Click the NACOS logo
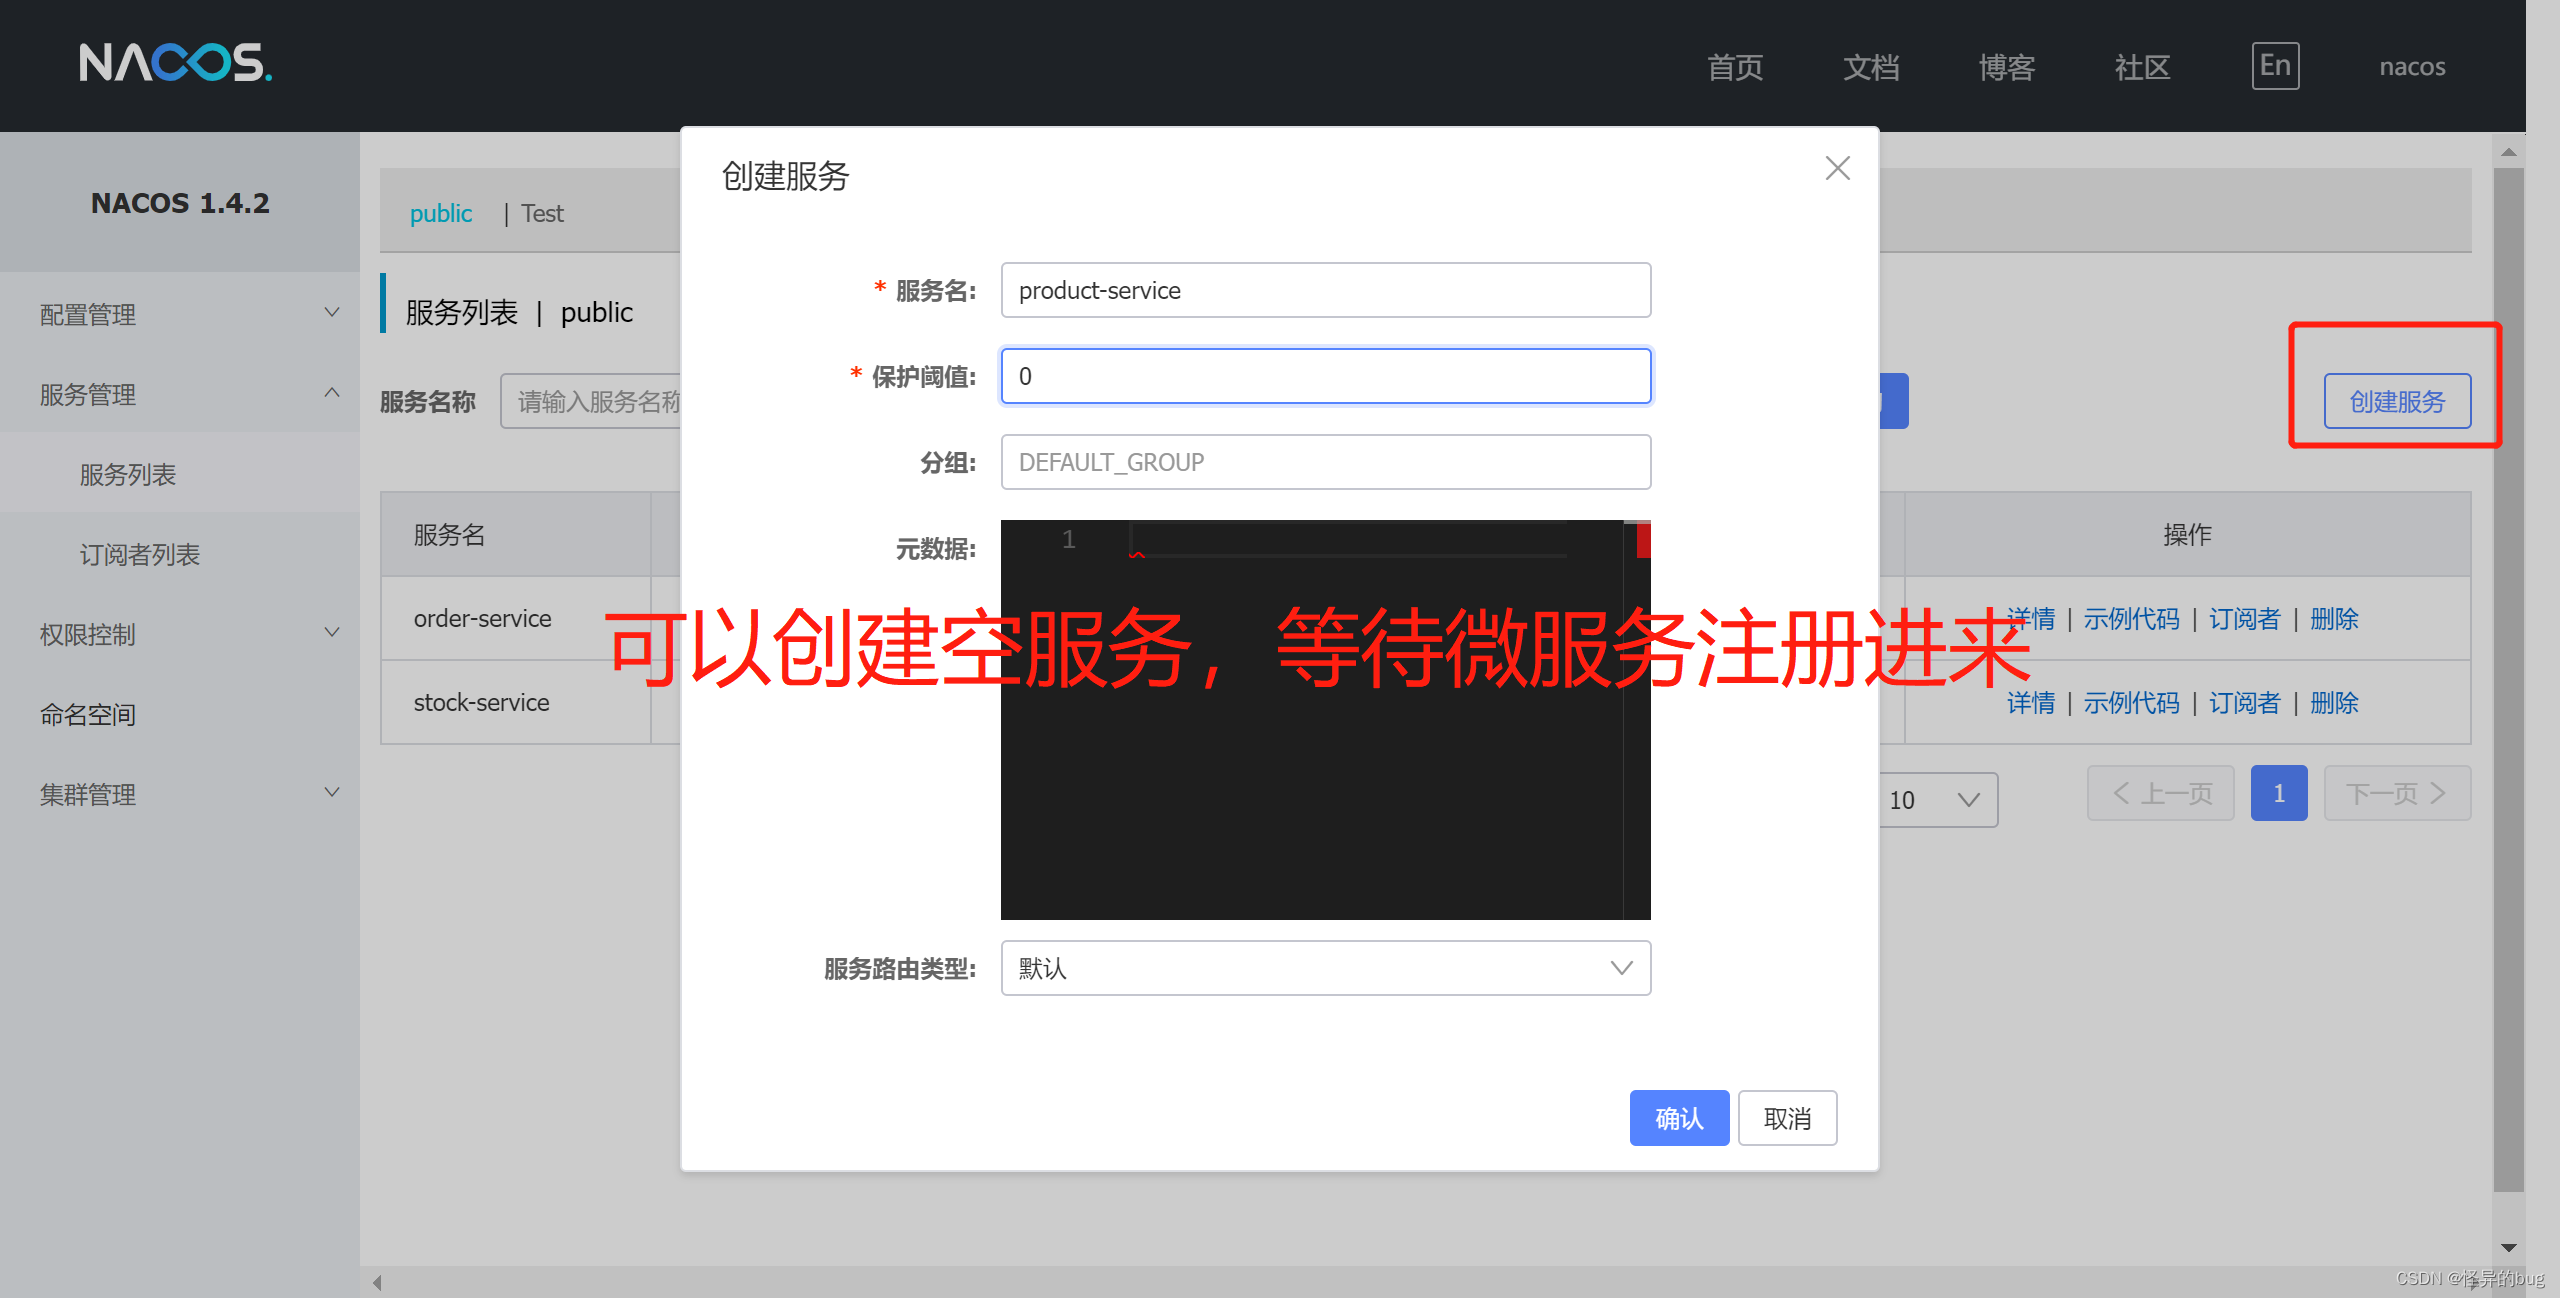2560x1298 pixels. 175,63
